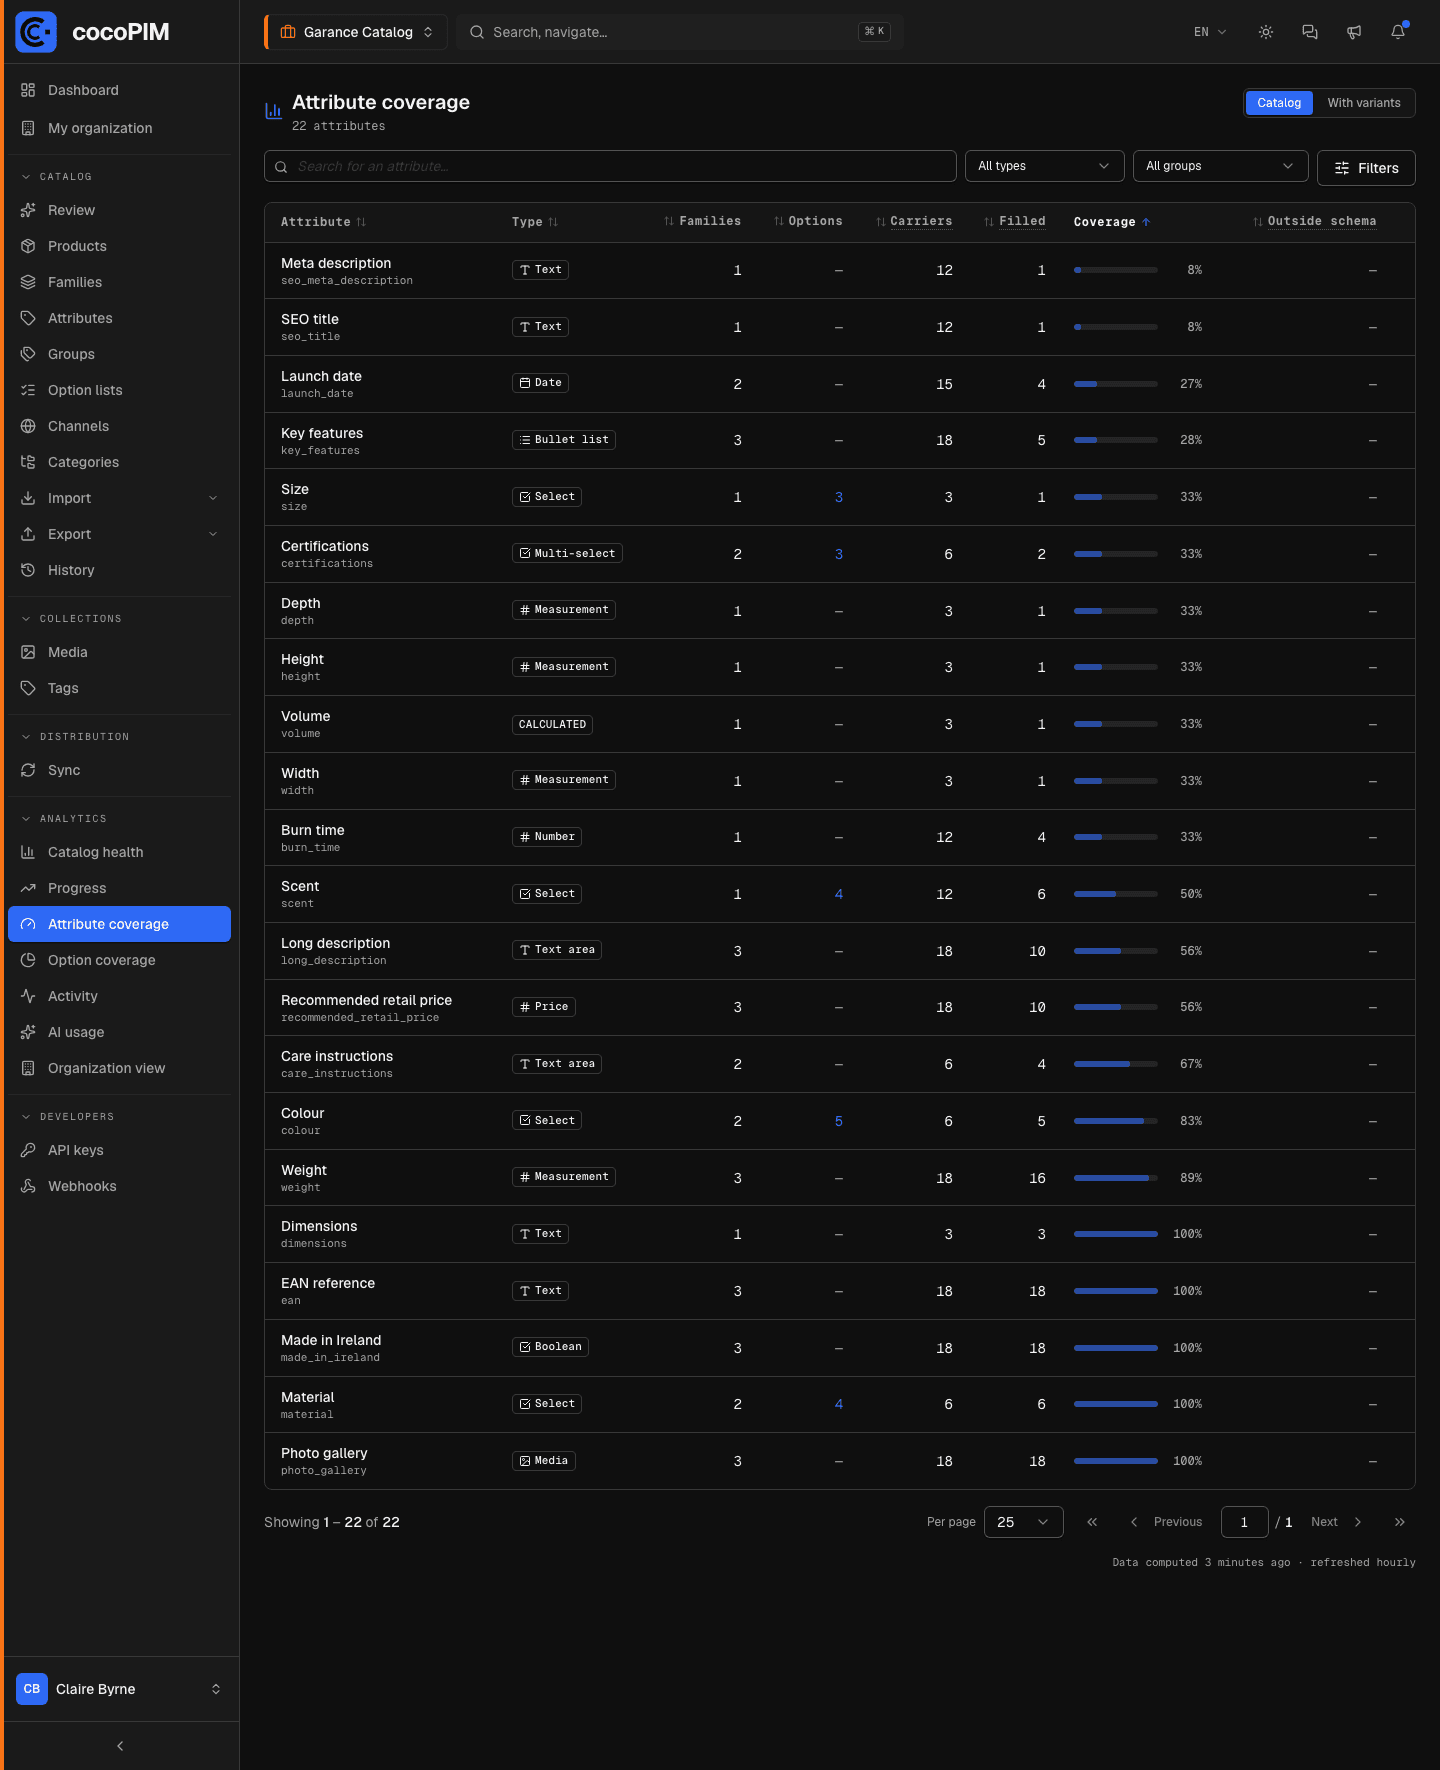Open the All types filter dropdown
Image resolution: width=1440 pixels, height=1770 pixels.
[1045, 166]
